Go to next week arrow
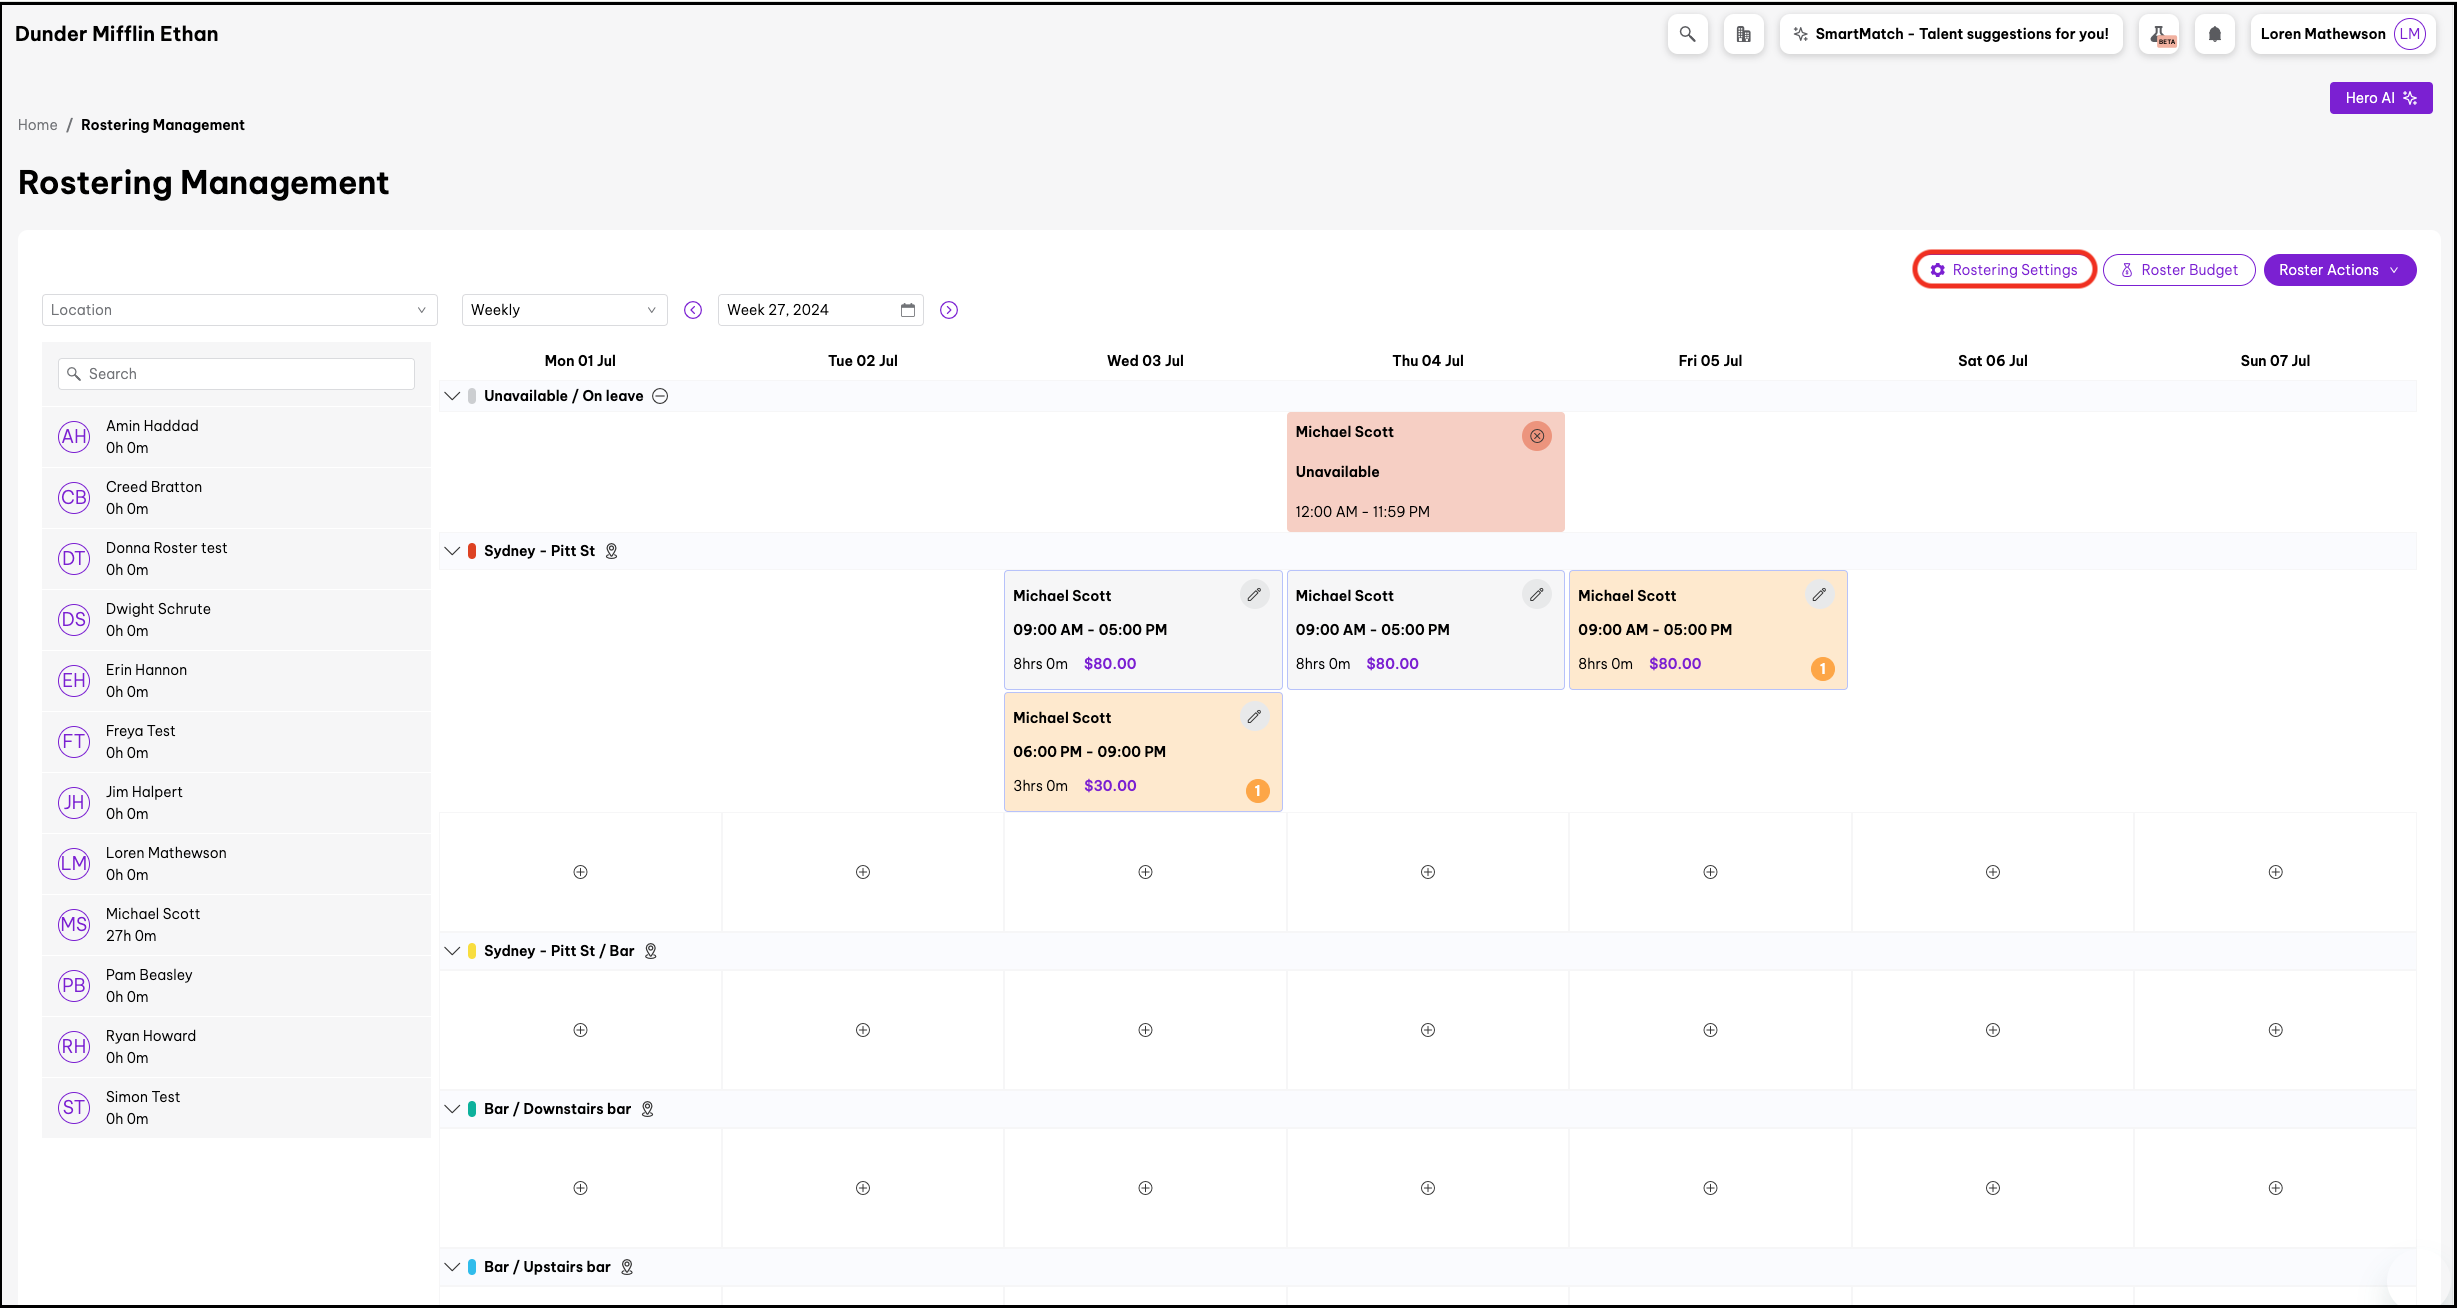This screenshot has height=1308, width=2457. (x=949, y=310)
